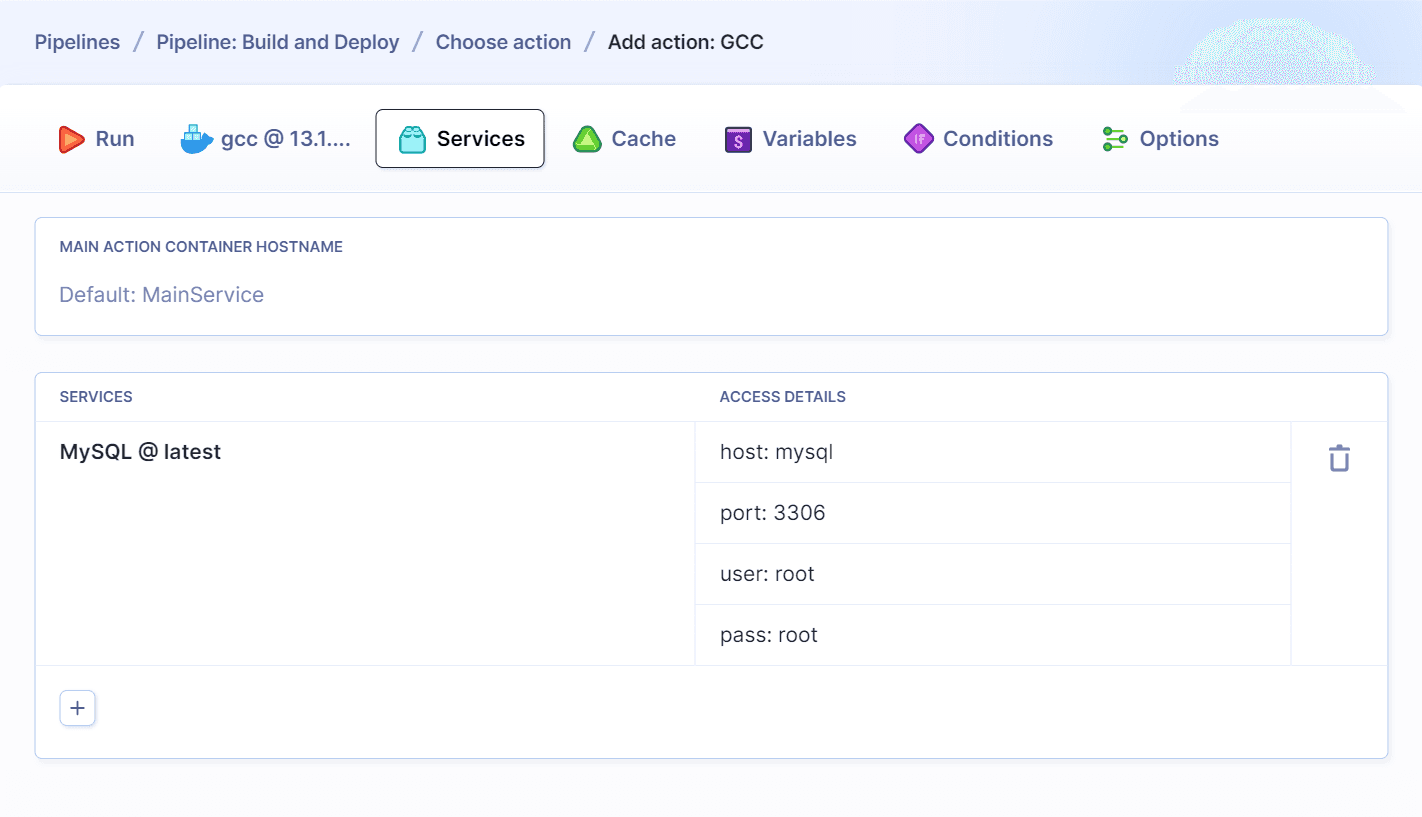Click the Services gift box icon
Image resolution: width=1422 pixels, height=817 pixels.
pos(413,138)
